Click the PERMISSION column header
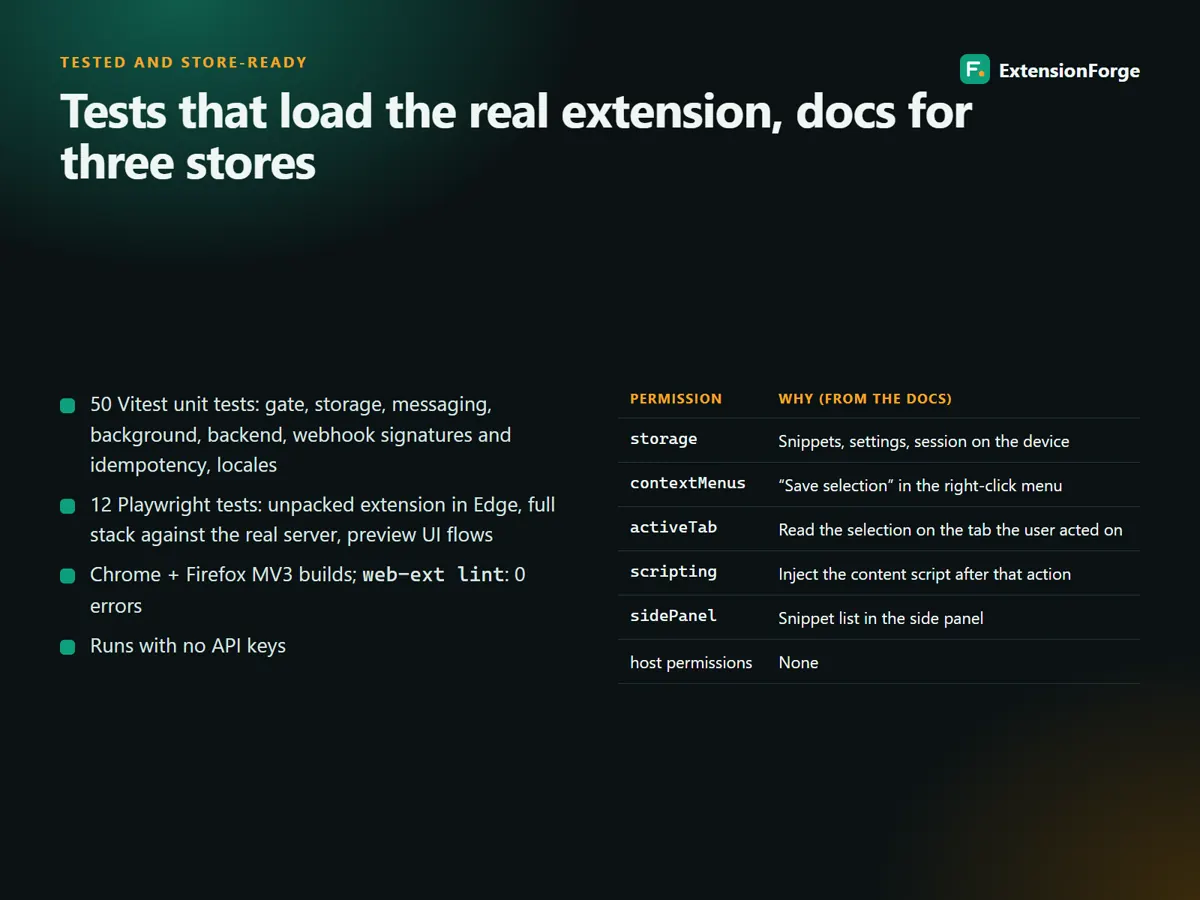1200x900 pixels. coord(676,399)
